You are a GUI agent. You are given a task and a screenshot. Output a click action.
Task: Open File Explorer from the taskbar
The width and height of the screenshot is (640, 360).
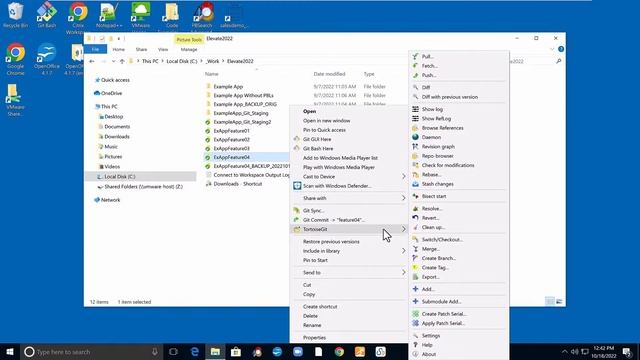click(215, 351)
